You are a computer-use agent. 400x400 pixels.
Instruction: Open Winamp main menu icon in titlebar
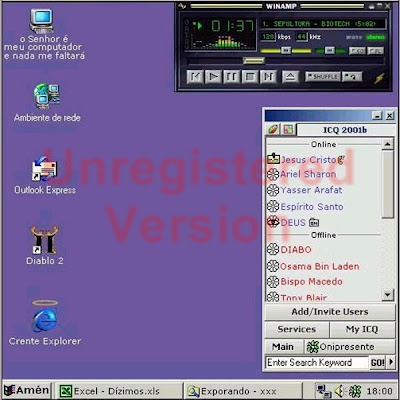182,6
